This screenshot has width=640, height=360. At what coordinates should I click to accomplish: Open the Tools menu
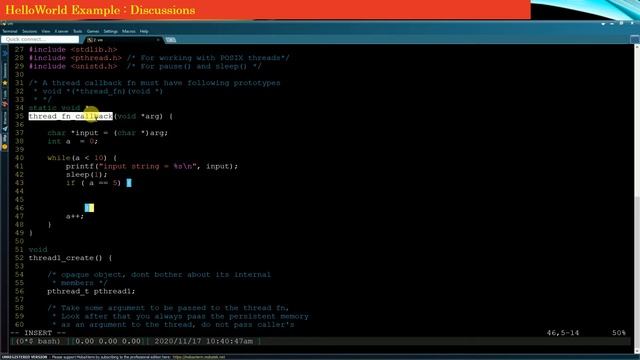[78, 31]
